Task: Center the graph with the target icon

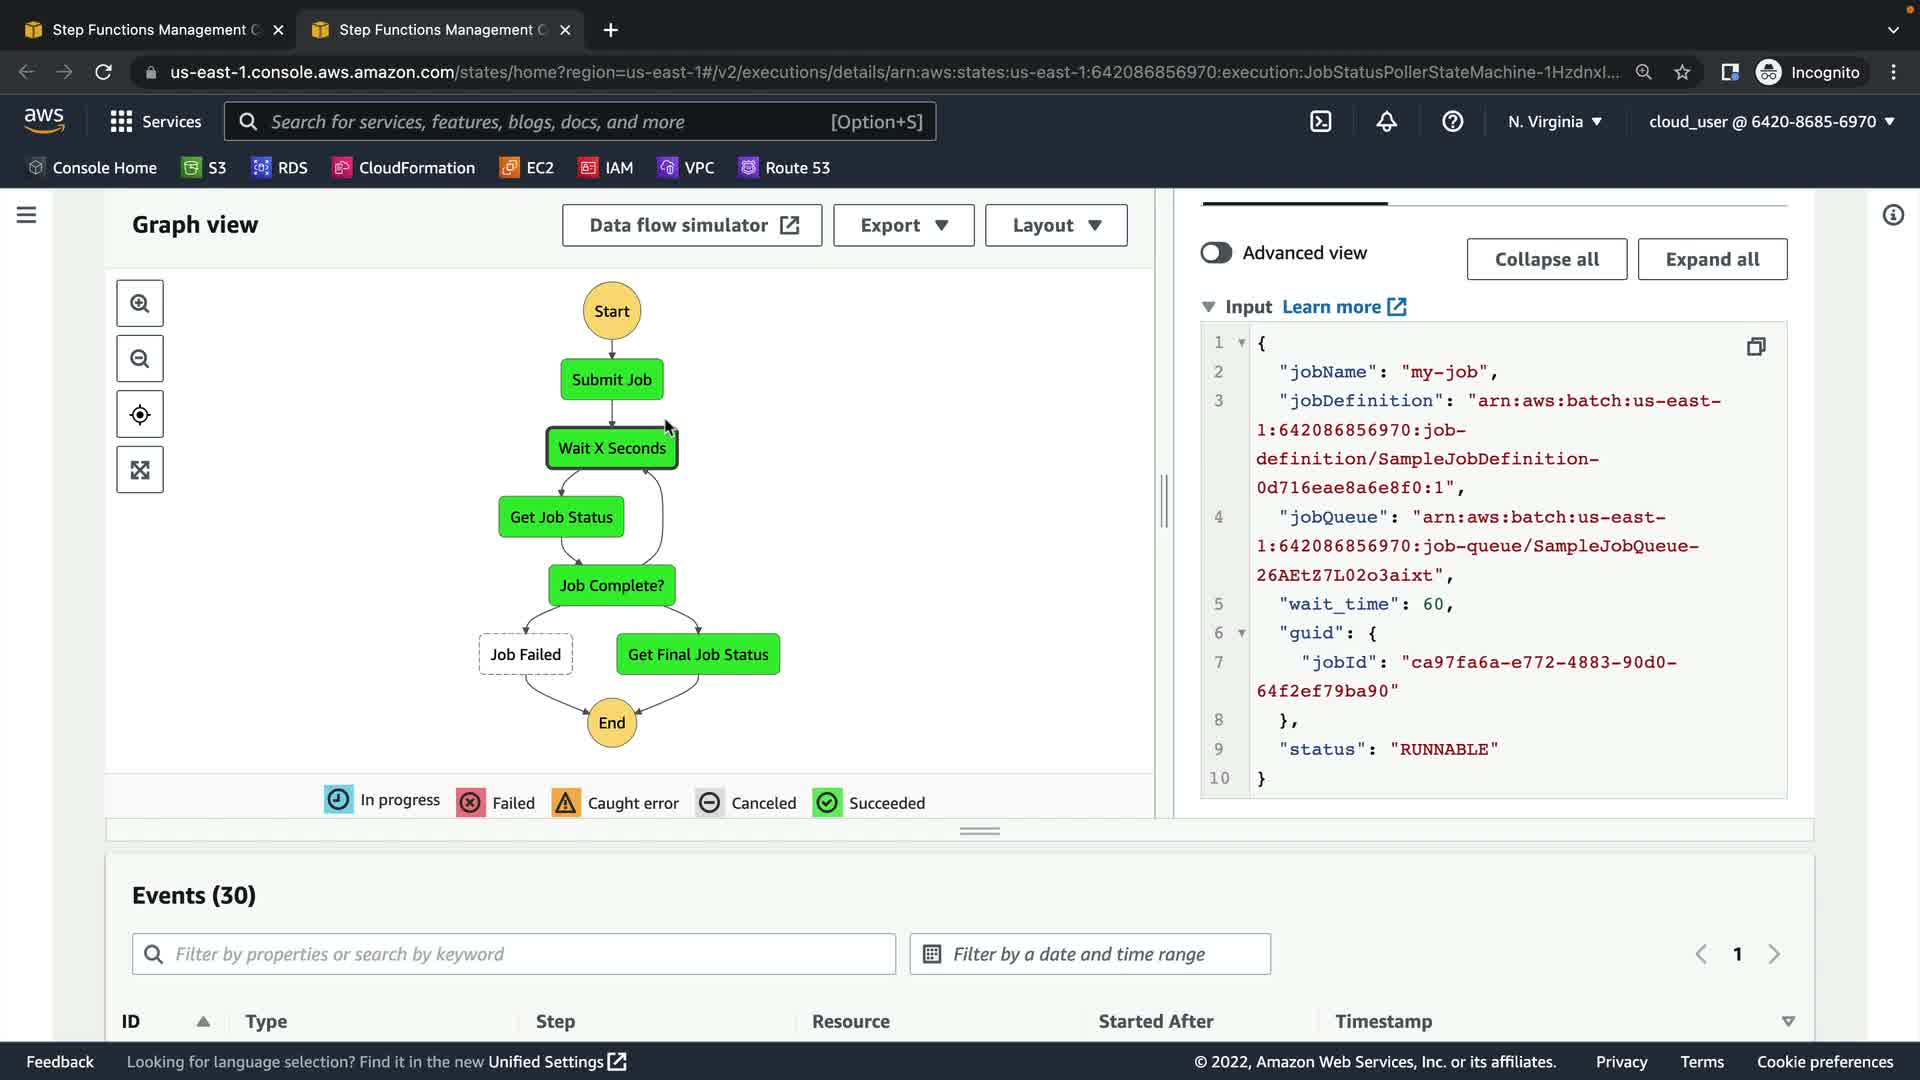Action: pyautogui.click(x=140, y=415)
